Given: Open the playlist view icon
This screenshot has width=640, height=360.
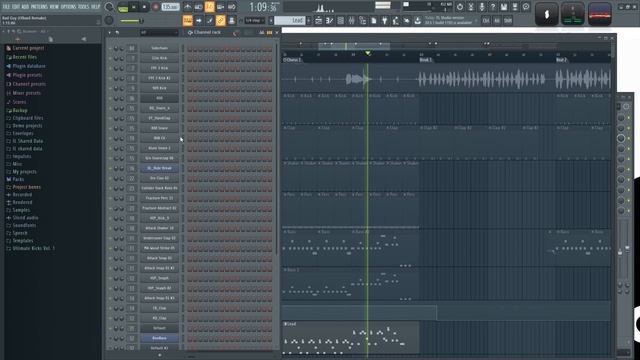Looking at the screenshot, I should (318, 20).
